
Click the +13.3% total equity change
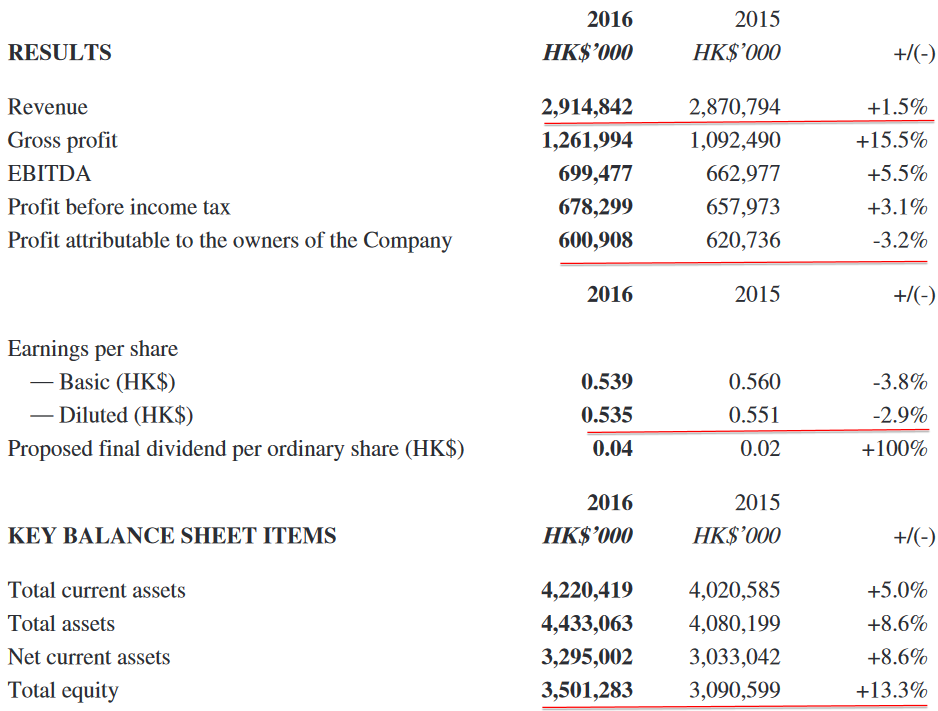tap(891, 690)
